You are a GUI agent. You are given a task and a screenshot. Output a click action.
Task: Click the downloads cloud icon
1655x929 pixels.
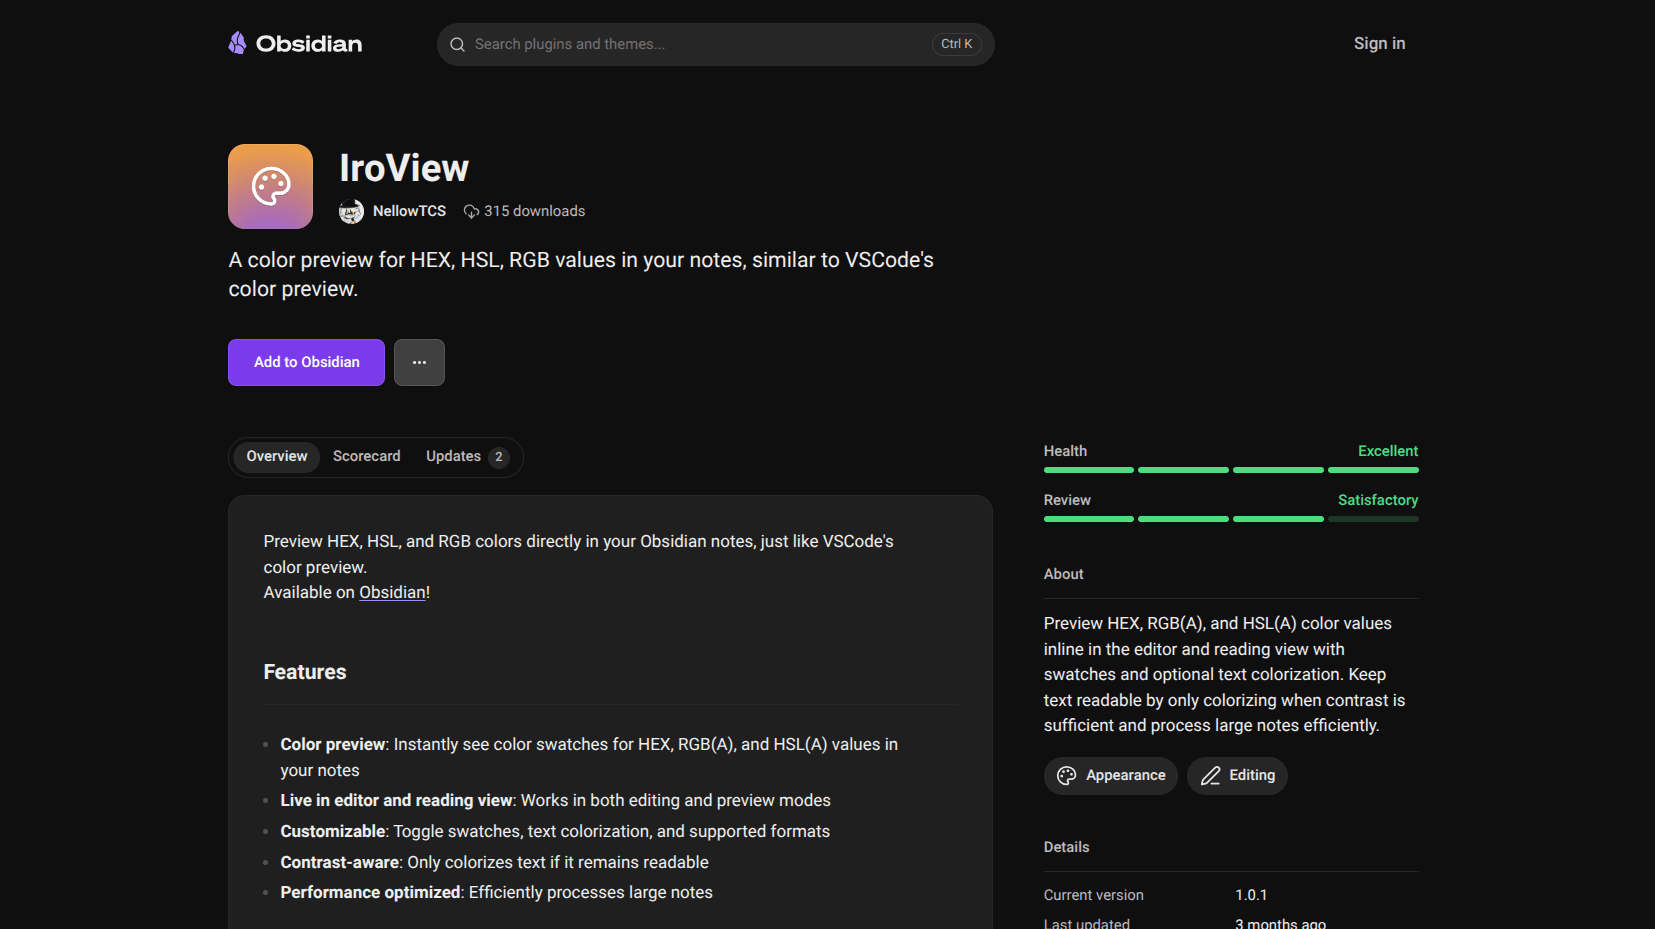(x=471, y=212)
